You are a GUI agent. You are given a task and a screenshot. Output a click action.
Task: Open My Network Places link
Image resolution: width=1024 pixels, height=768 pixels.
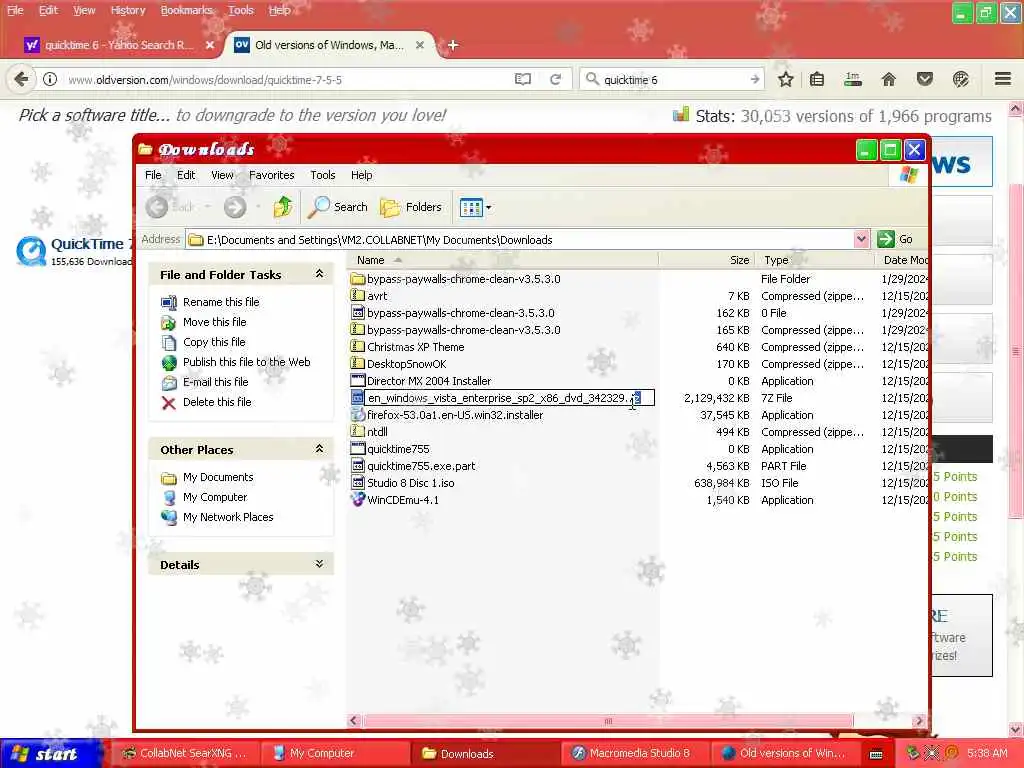click(228, 517)
